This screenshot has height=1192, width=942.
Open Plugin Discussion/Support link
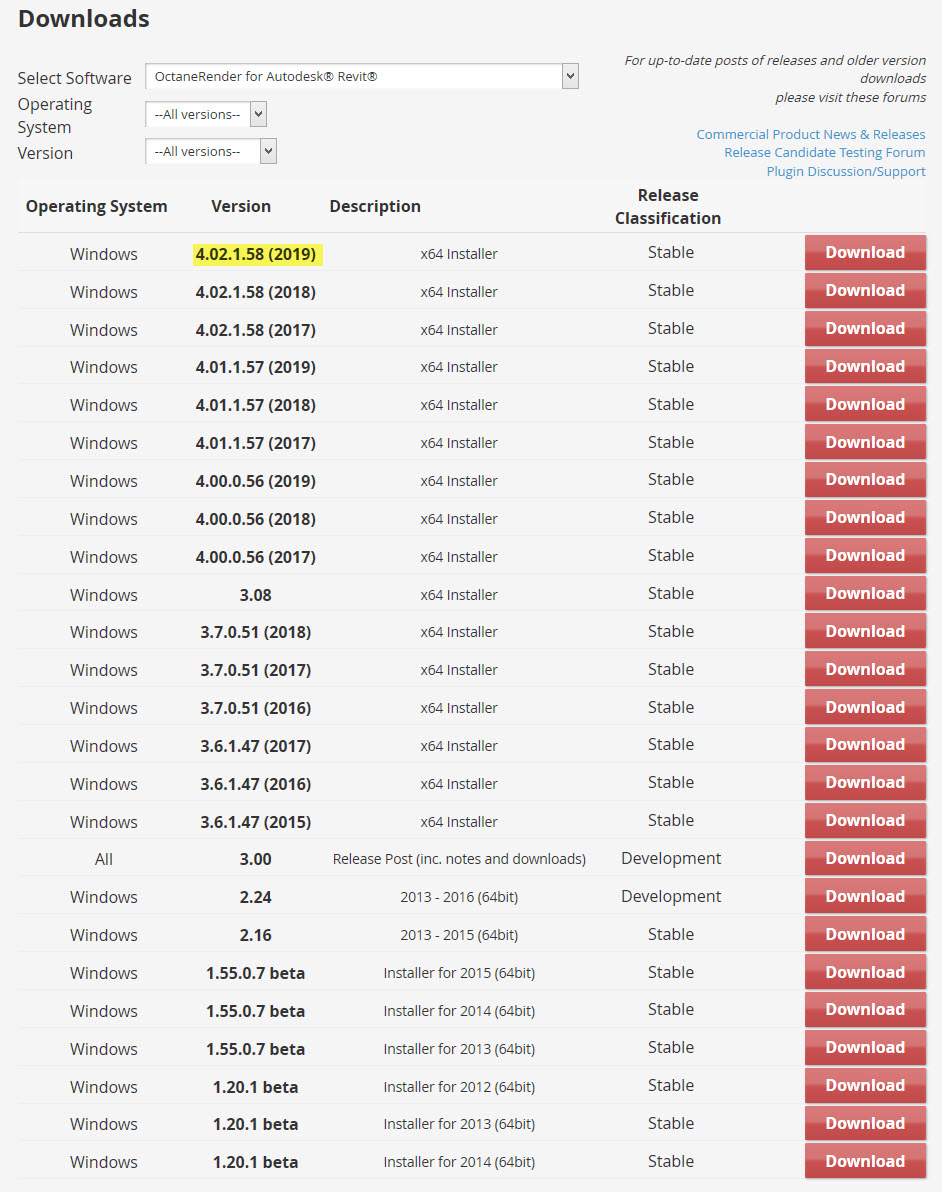pyautogui.click(x=846, y=172)
